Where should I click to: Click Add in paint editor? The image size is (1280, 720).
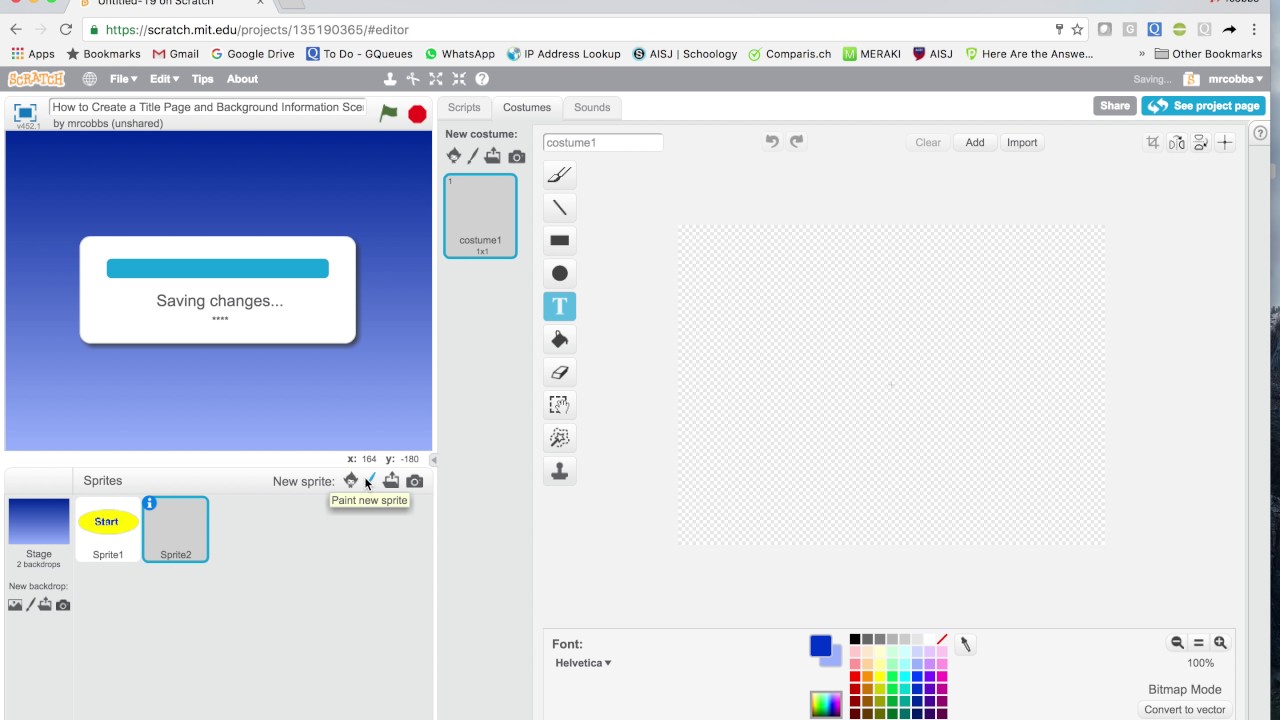click(x=975, y=142)
